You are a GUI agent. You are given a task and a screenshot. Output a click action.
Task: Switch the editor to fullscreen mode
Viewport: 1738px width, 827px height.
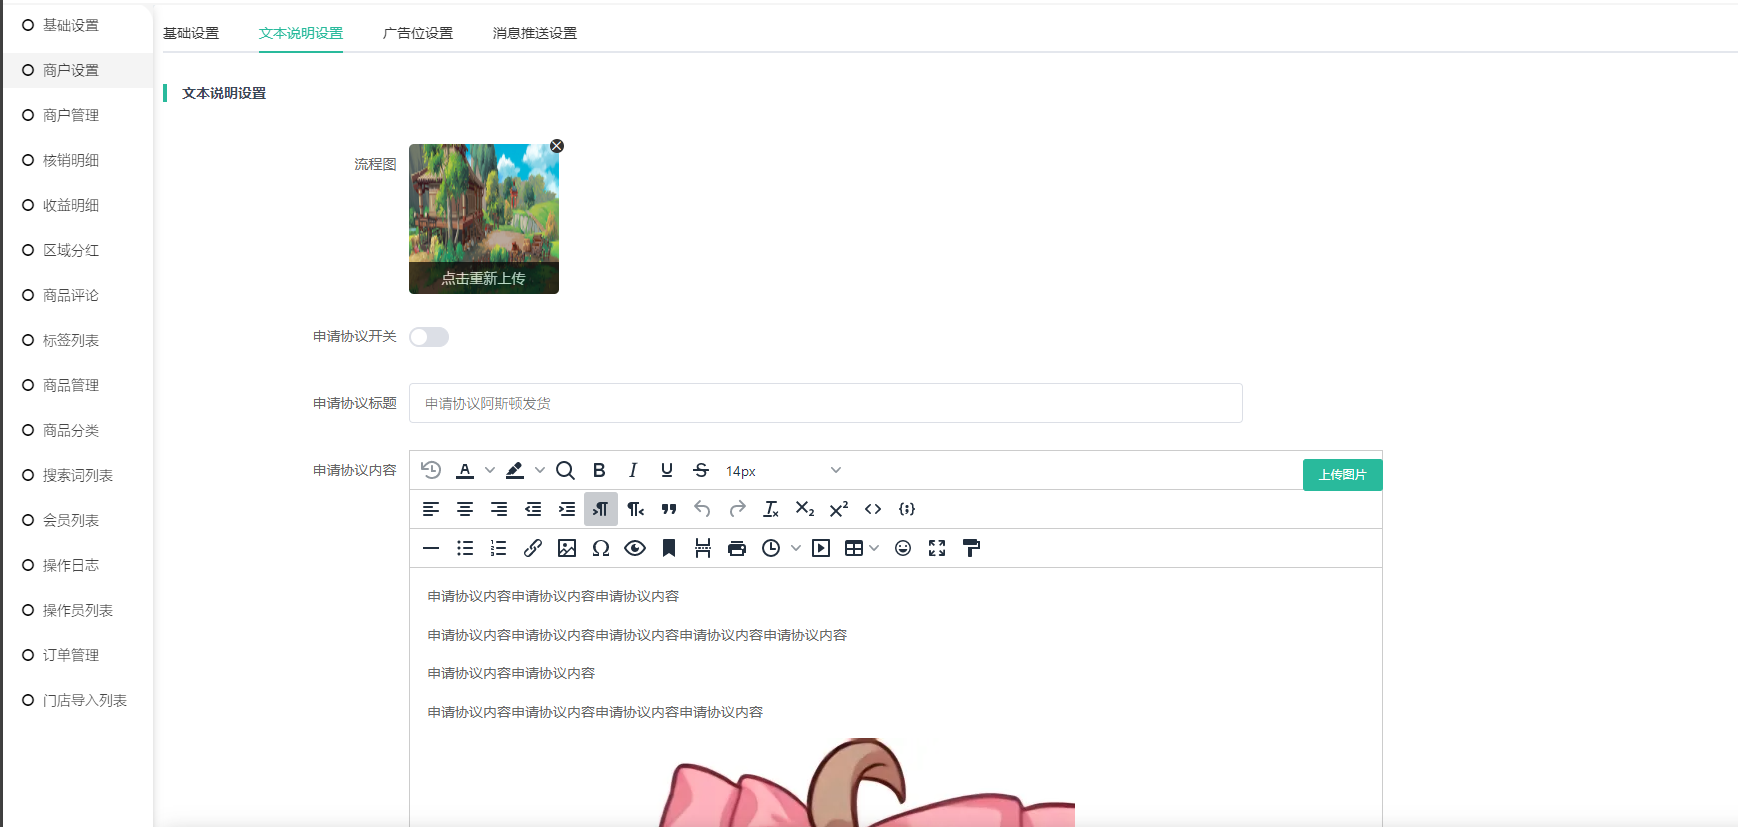click(937, 548)
